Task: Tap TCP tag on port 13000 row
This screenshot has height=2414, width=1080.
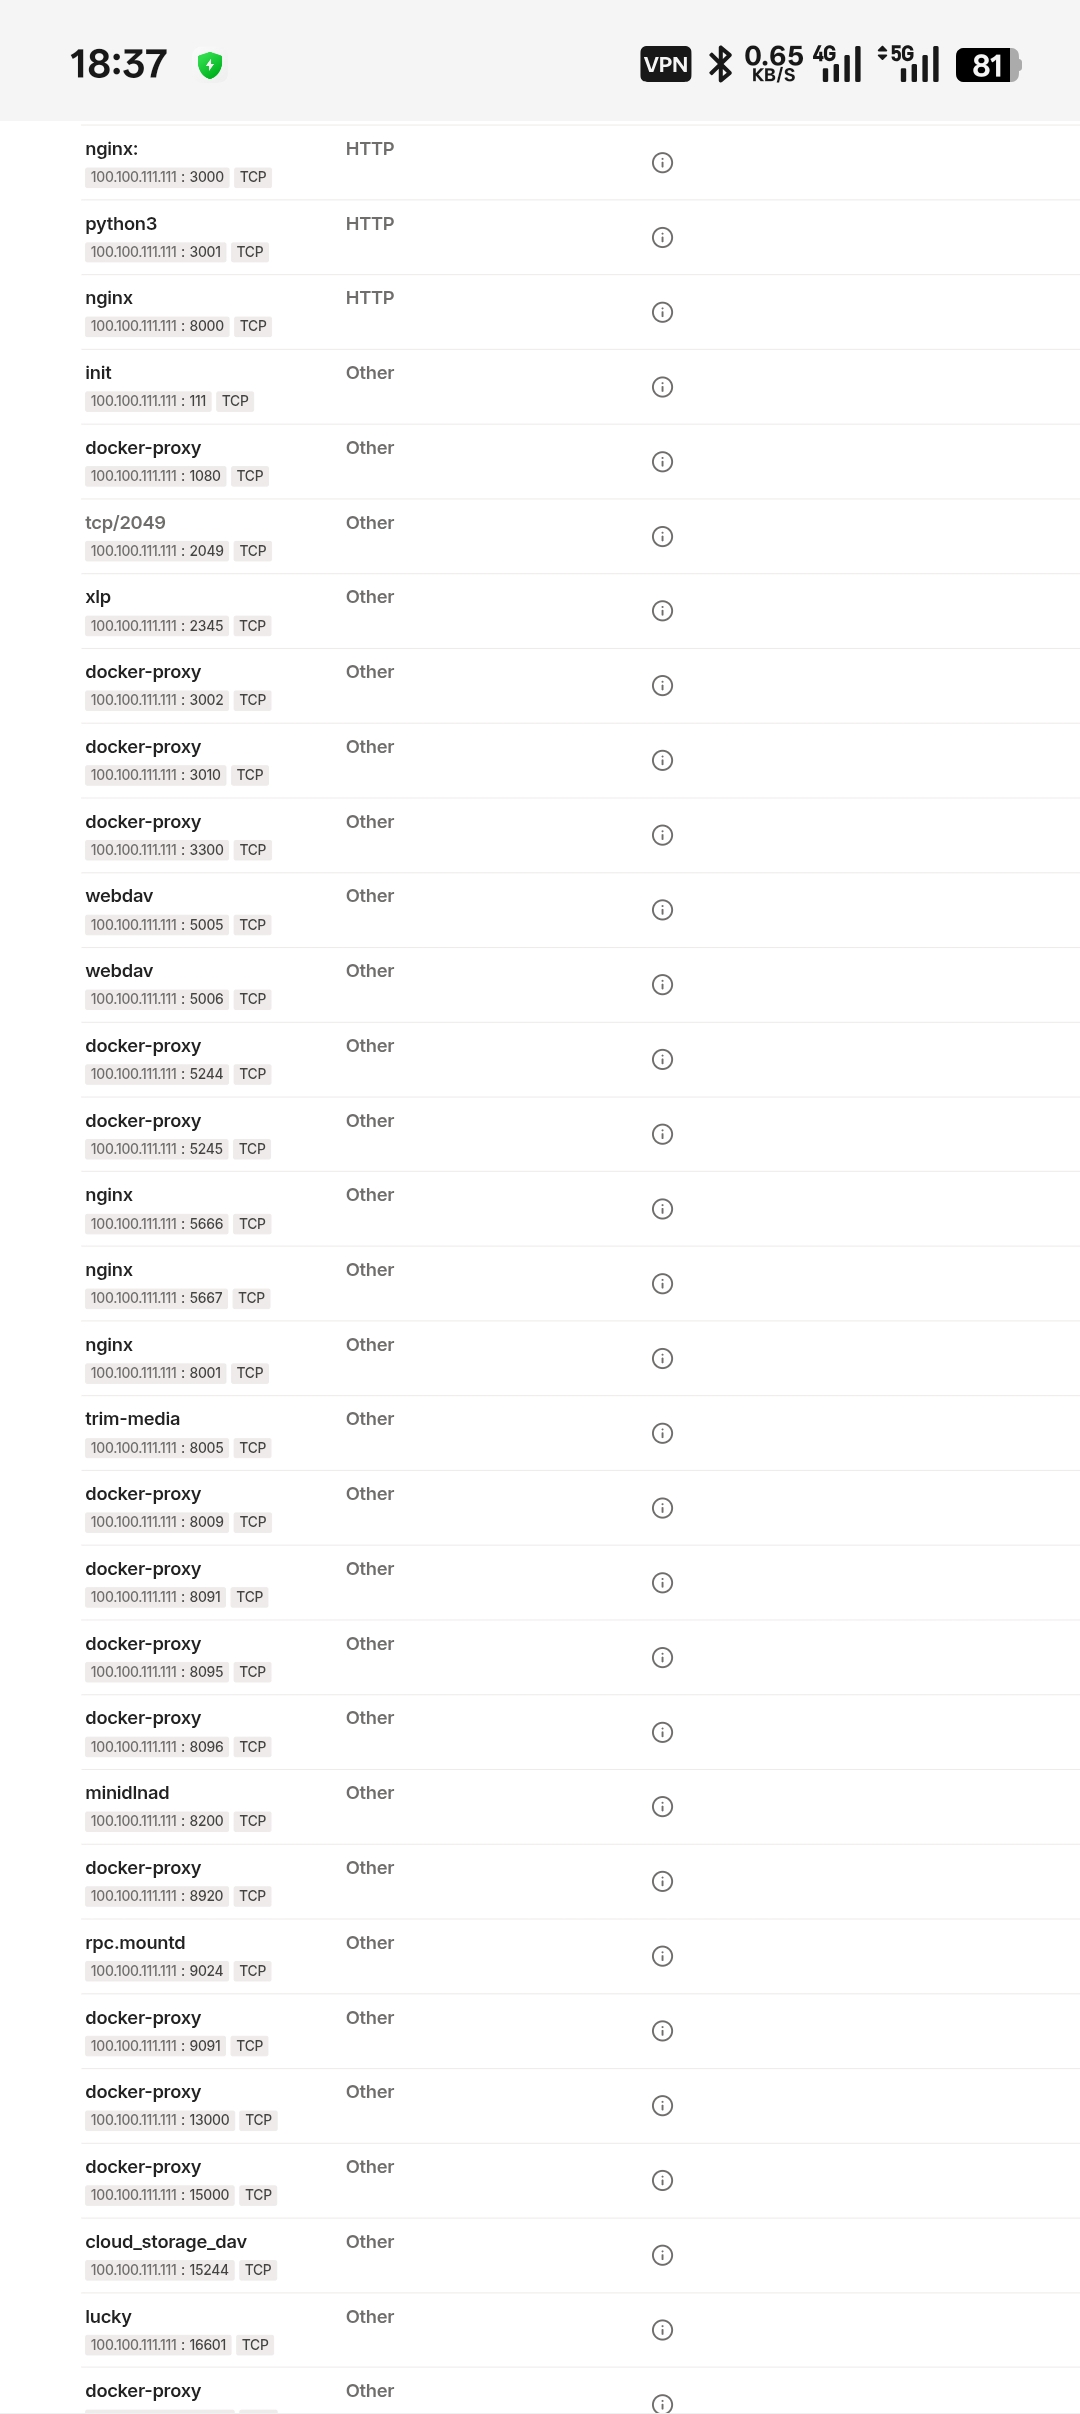Action: coord(259,2120)
